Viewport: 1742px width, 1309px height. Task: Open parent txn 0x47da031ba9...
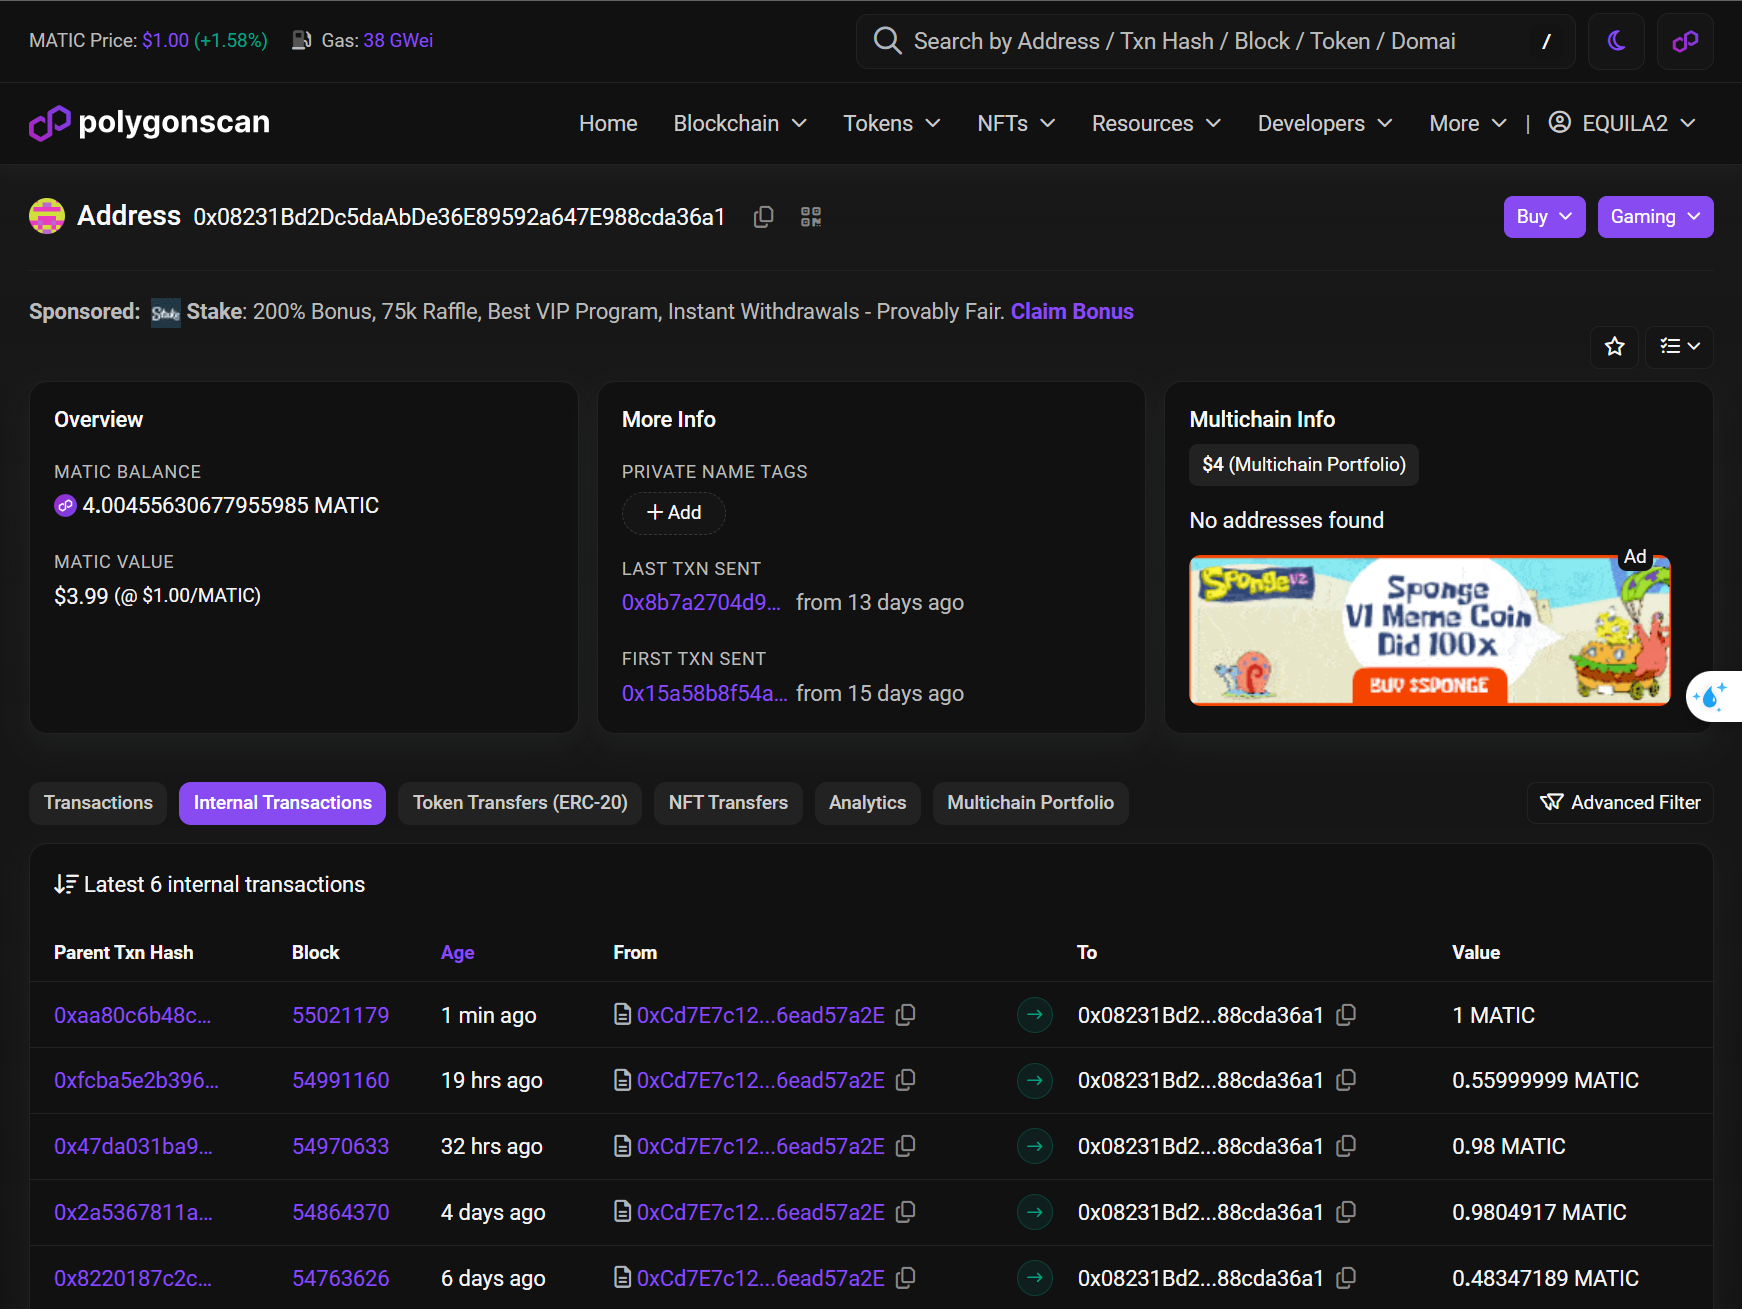tap(133, 1146)
